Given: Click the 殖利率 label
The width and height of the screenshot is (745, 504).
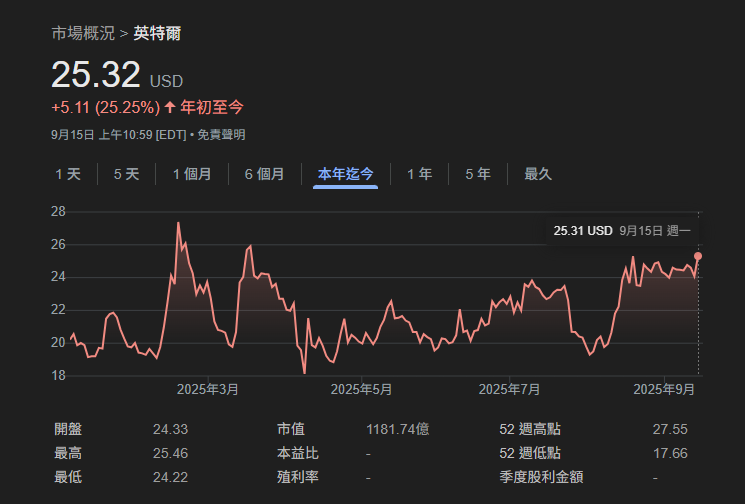Looking at the screenshot, I should coord(297,477).
